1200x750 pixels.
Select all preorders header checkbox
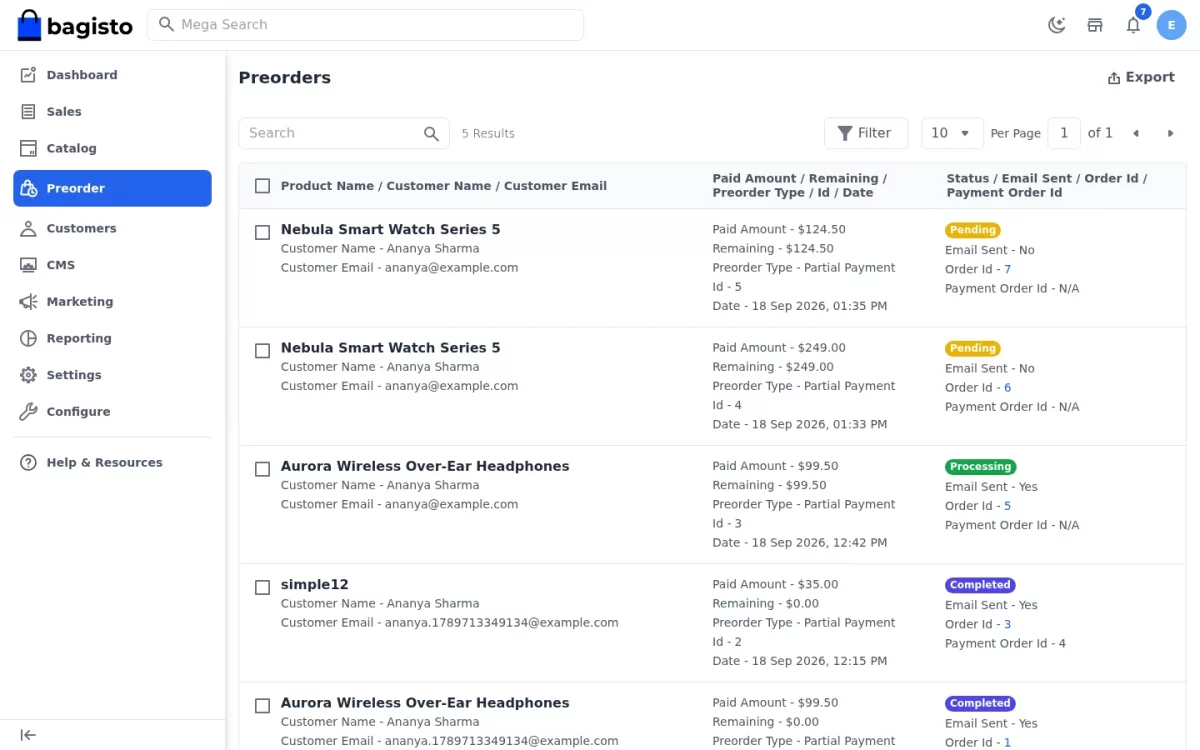click(262, 186)
